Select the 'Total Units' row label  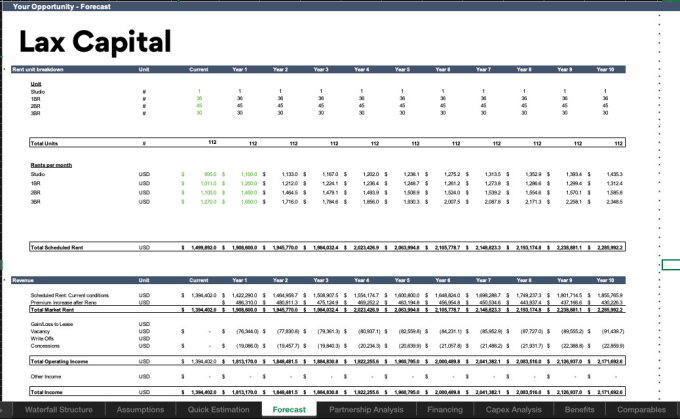44,143
